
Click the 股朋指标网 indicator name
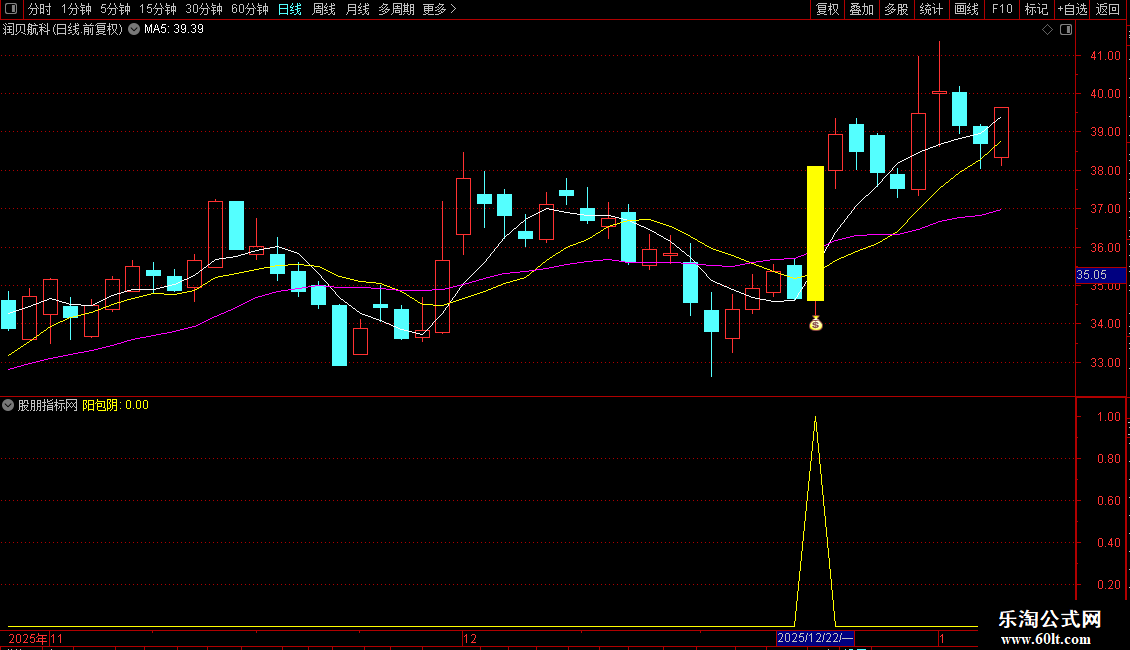48,405
